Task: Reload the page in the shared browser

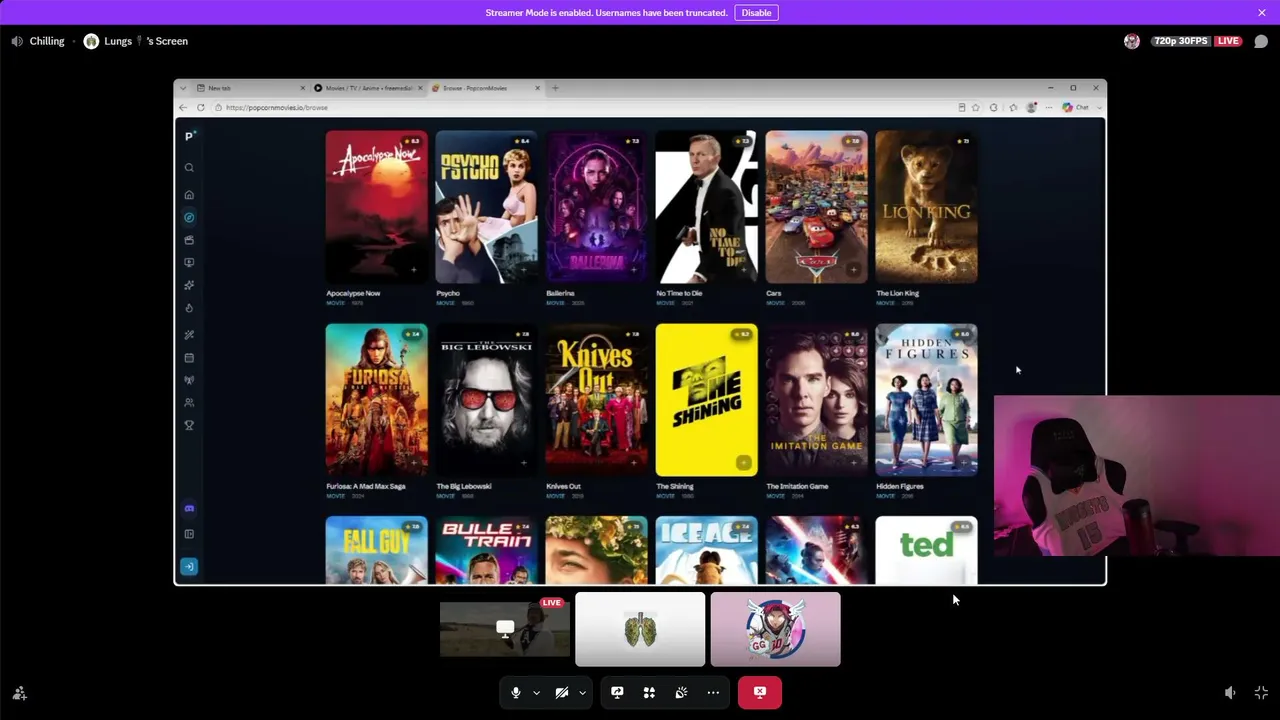Action: (x=201, y=107)
